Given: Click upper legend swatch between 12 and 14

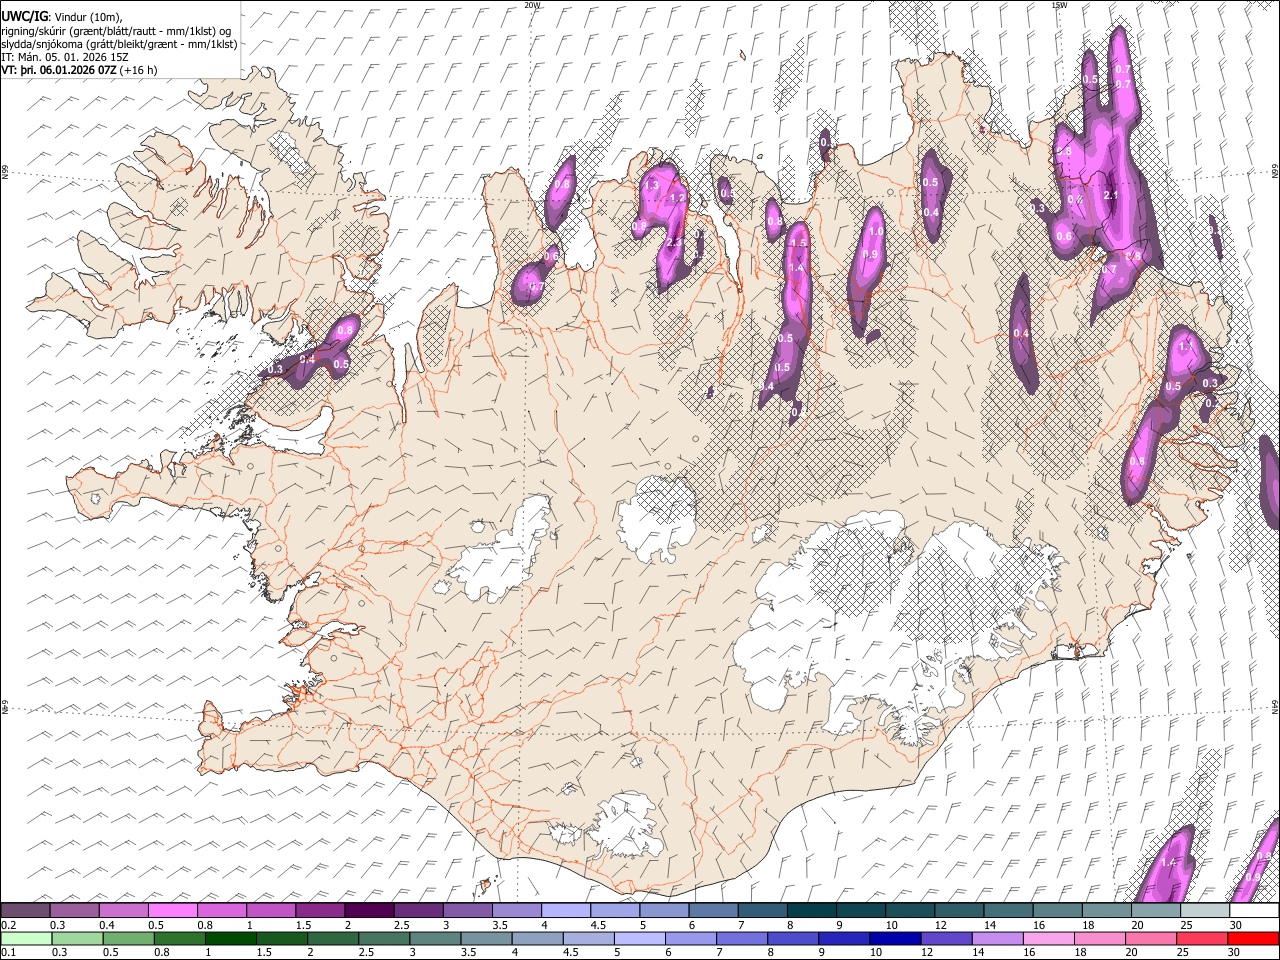Looking at the screenshot, I should [x=959, y=910].
